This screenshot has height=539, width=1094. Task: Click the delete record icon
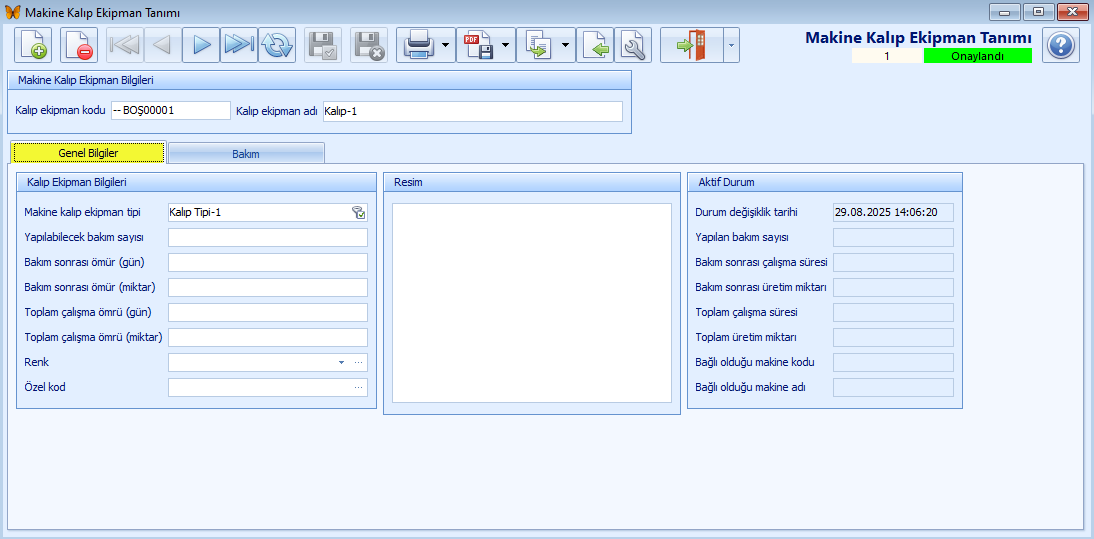click(x=79, y=45)
